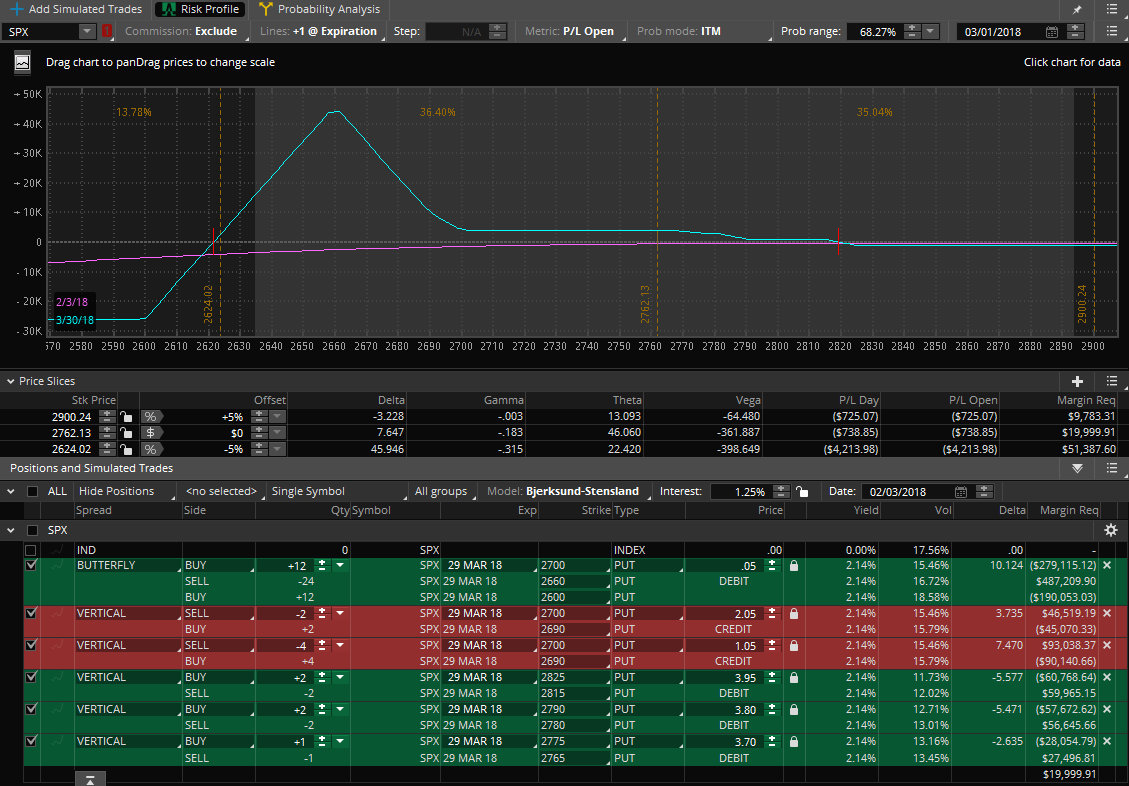Click the chart icon near Drag chart label
The image size is (1129, 786).
coord(21,62)
